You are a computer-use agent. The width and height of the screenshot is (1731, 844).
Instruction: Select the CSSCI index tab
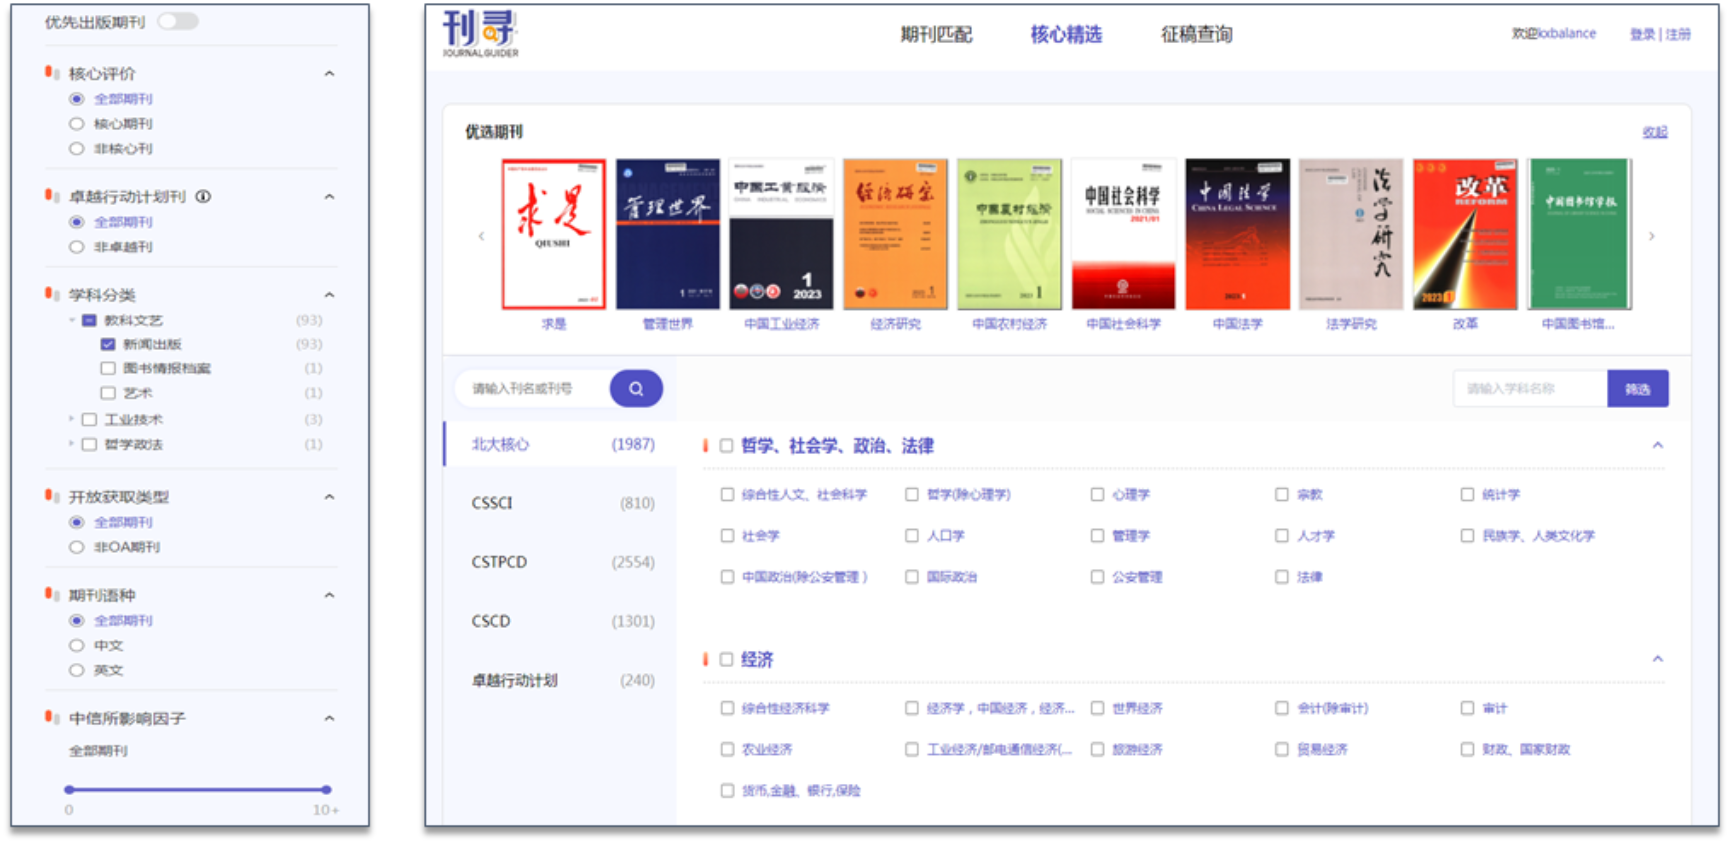tap(561, 503)
